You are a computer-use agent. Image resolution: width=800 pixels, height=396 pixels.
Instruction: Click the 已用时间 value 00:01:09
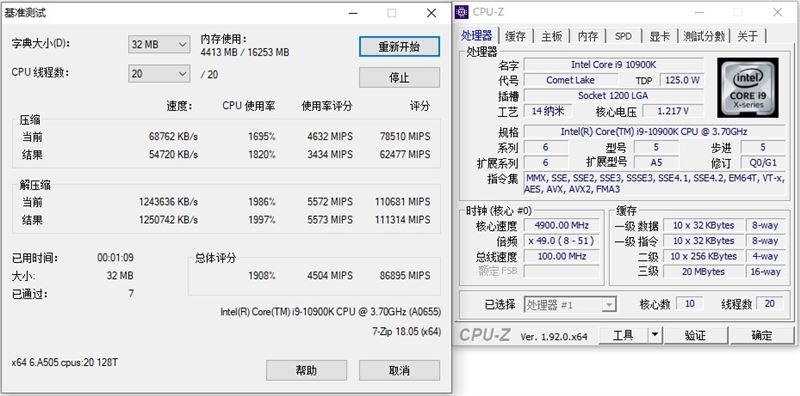[115, 258]
